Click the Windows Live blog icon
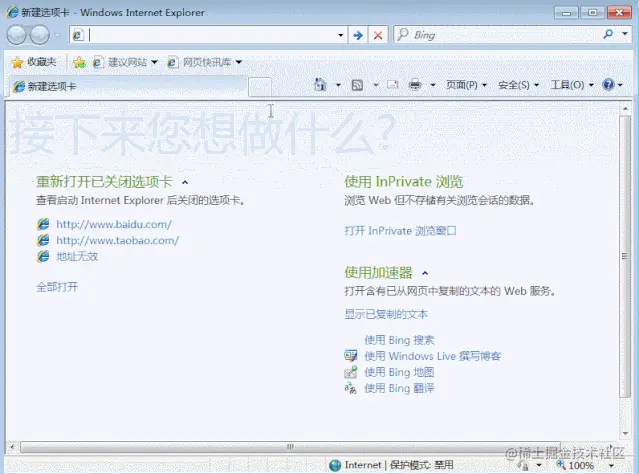The image size is (639, 474). pos(350,356)
